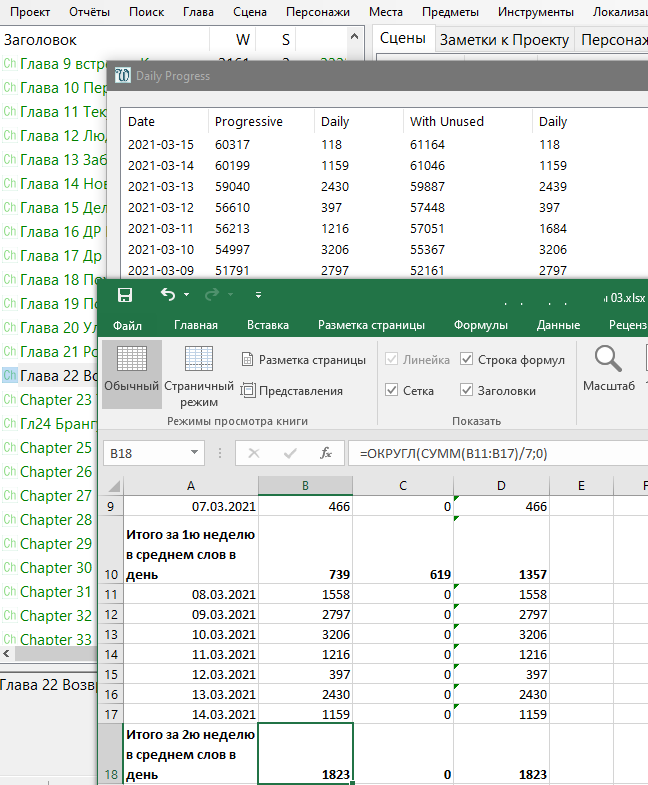Image resolution: width=648 pixels, height=785 pixels.
Task: Switch to Заметки к Проекту tab
Action: 504,40
